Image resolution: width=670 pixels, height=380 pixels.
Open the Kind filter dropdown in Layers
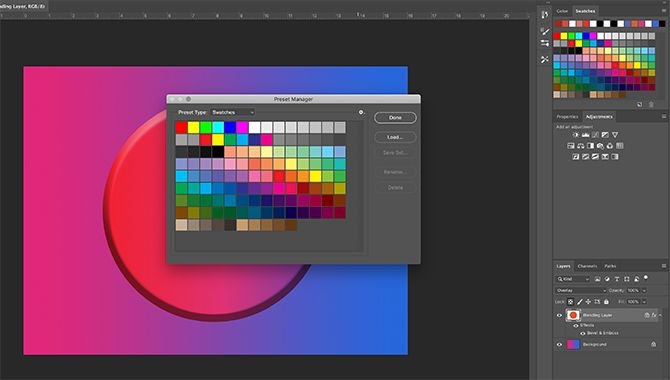point(573,279)
